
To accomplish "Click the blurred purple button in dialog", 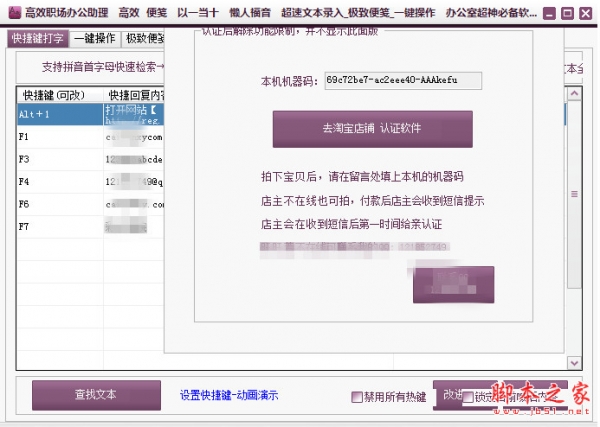I will (453, 285).
